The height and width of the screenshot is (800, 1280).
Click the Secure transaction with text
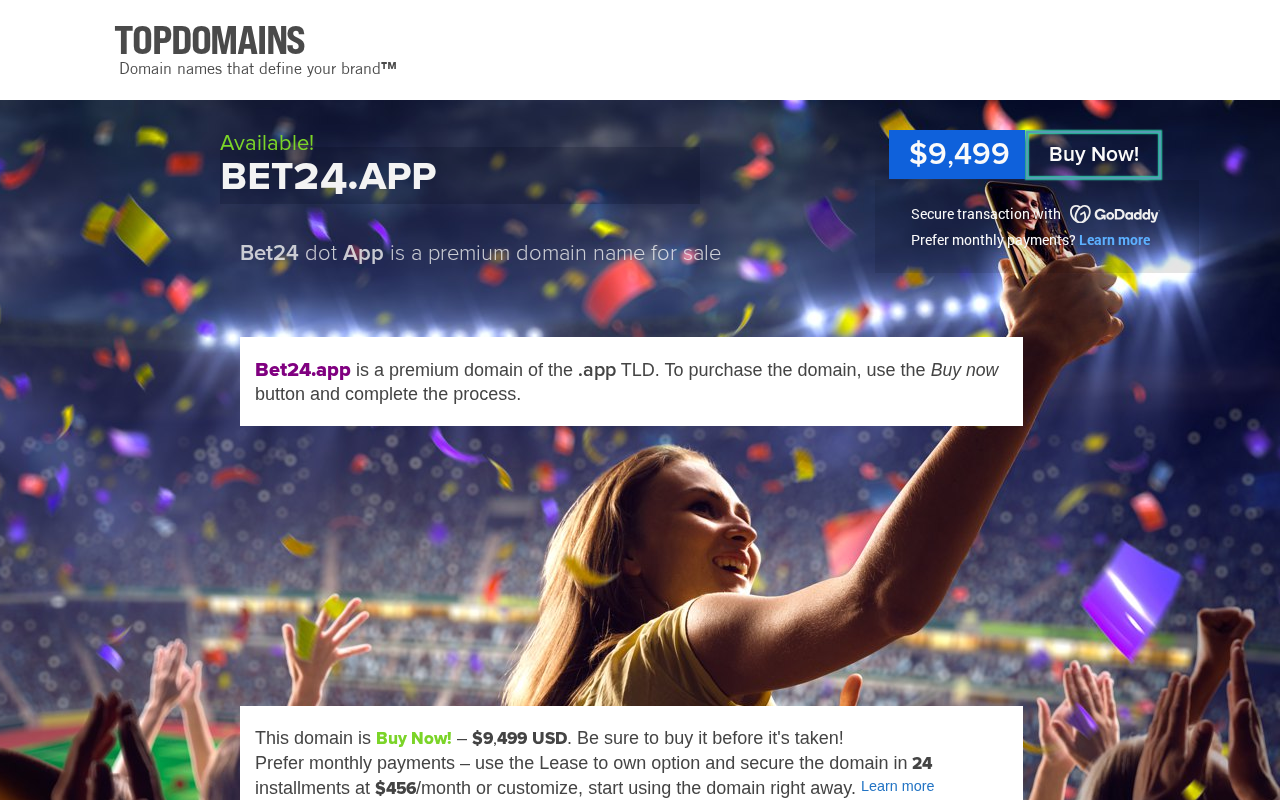[x=986, y=214]
